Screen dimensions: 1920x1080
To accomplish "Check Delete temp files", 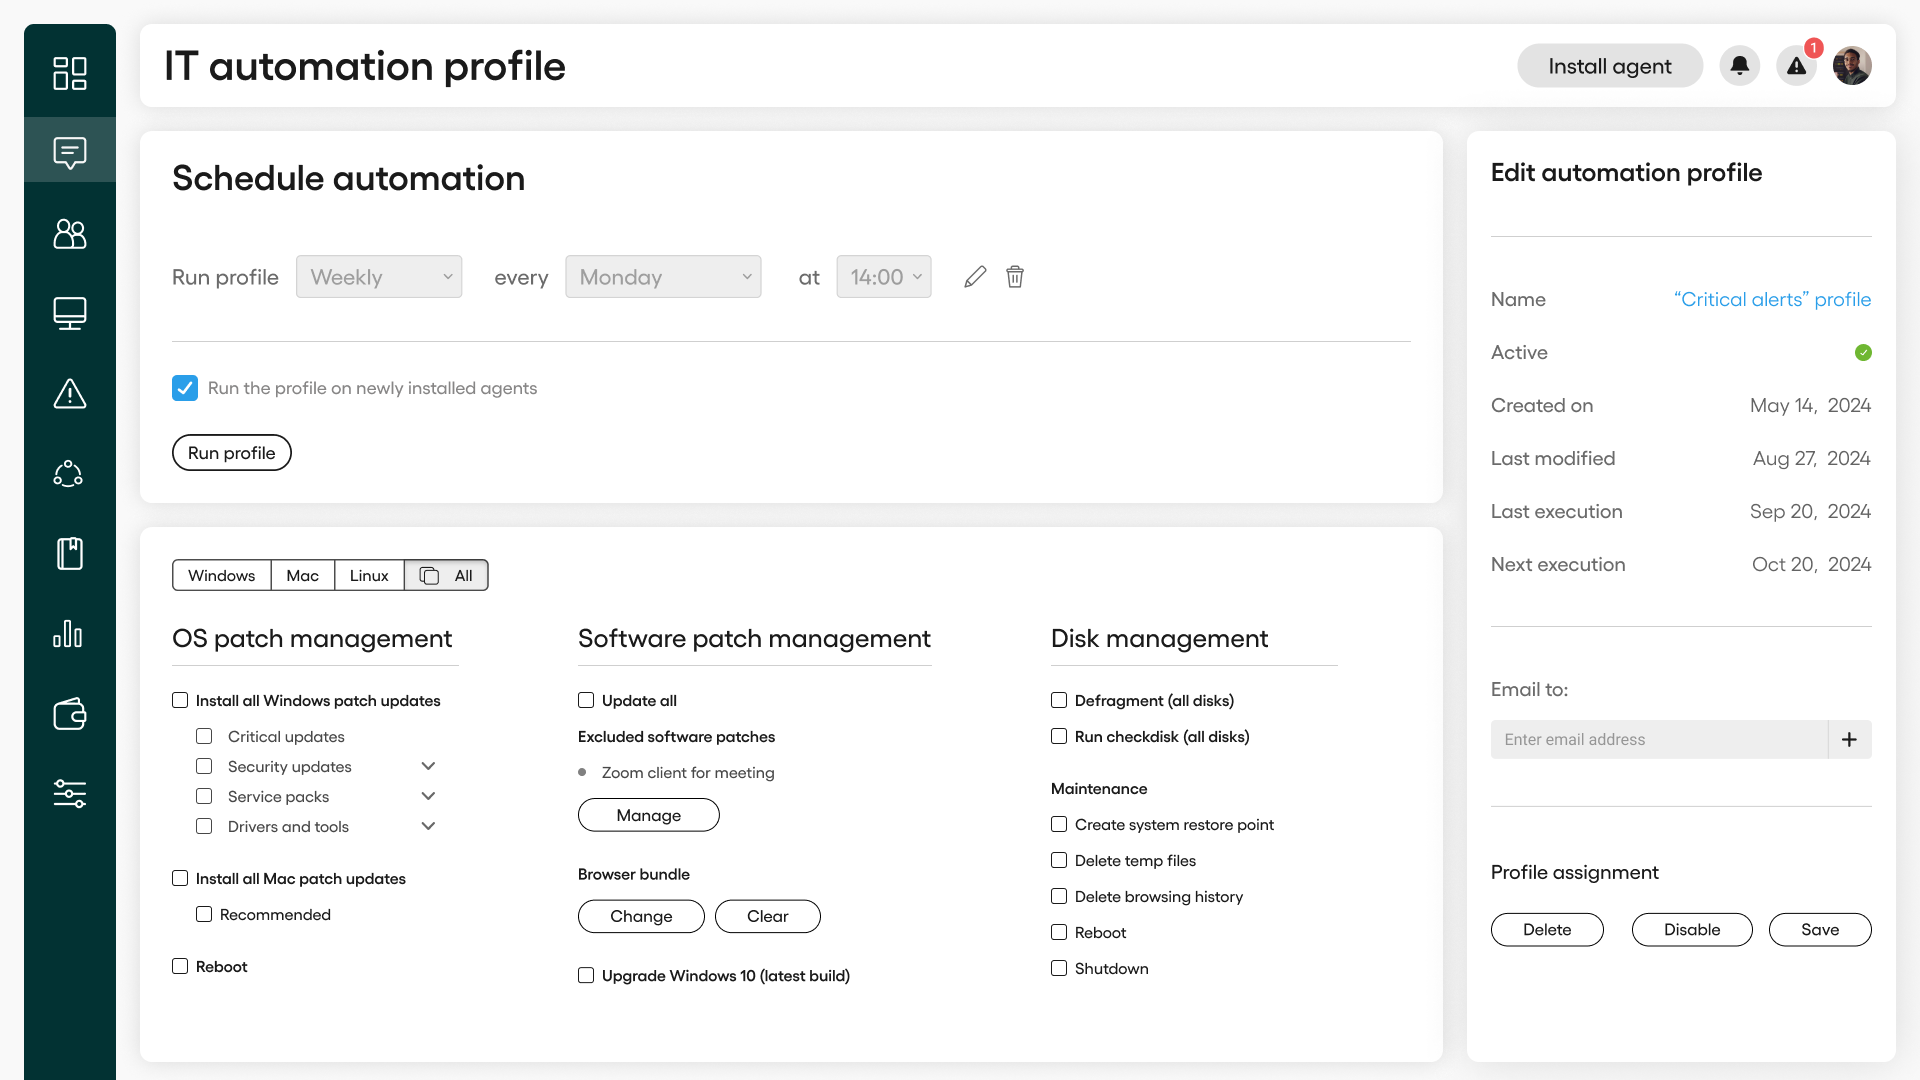I will [1059, 861].
